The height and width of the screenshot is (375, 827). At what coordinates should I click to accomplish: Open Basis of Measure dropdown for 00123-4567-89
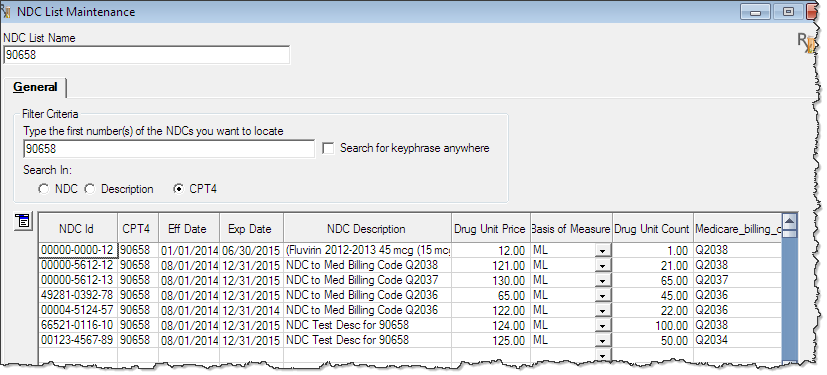click(603, 341)
